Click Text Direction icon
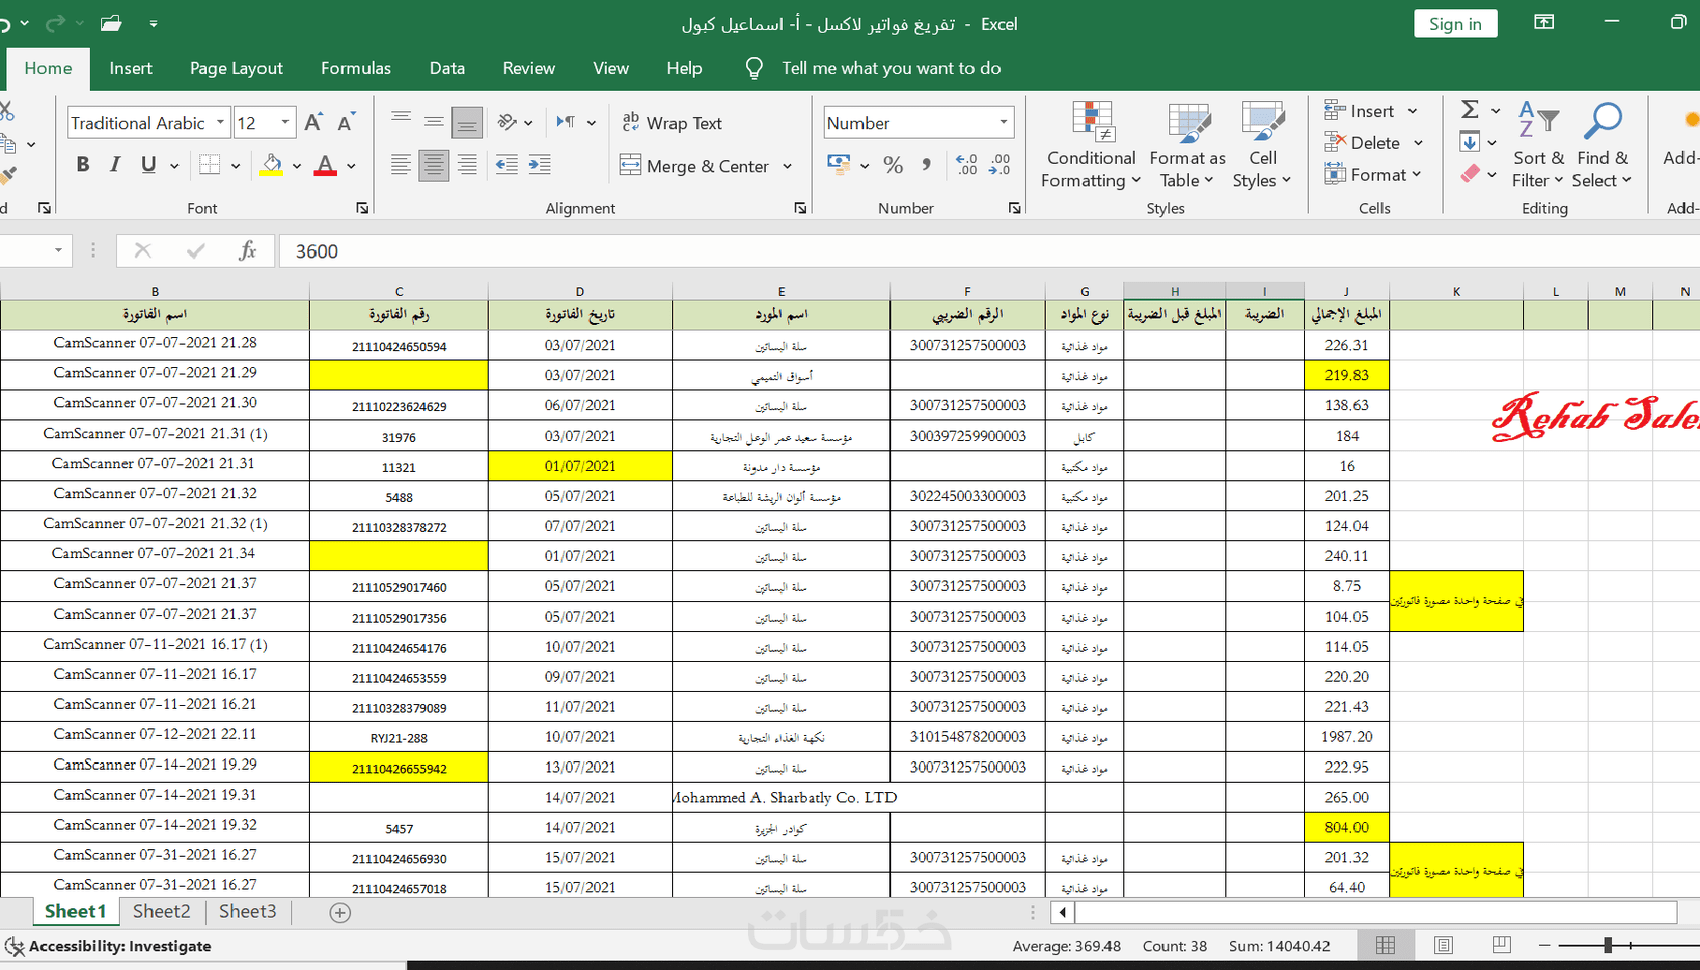Screen dimensions: 1700x970 point(566,122)
